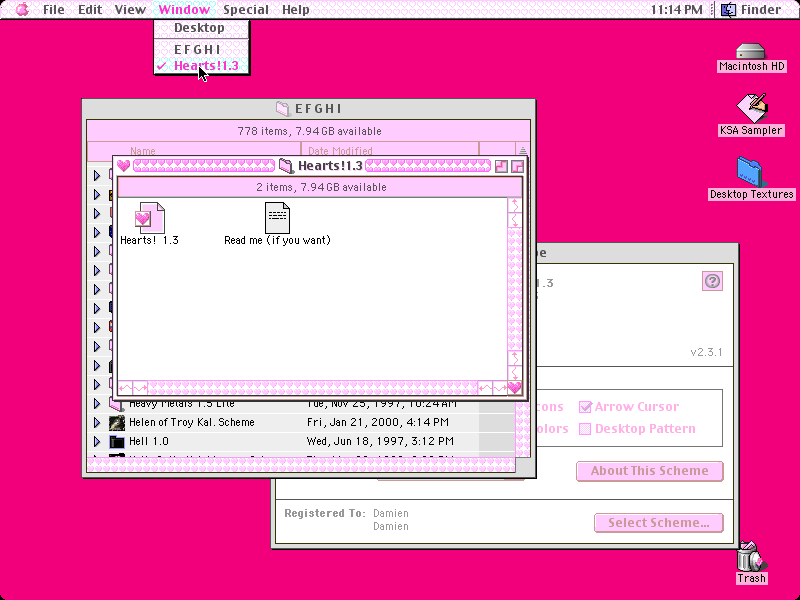Viewport: 800px width, 600px height.
Task: Click up arrow at top of Hearts!1.3 vertical scrollbar
Action: coord(515,206)
